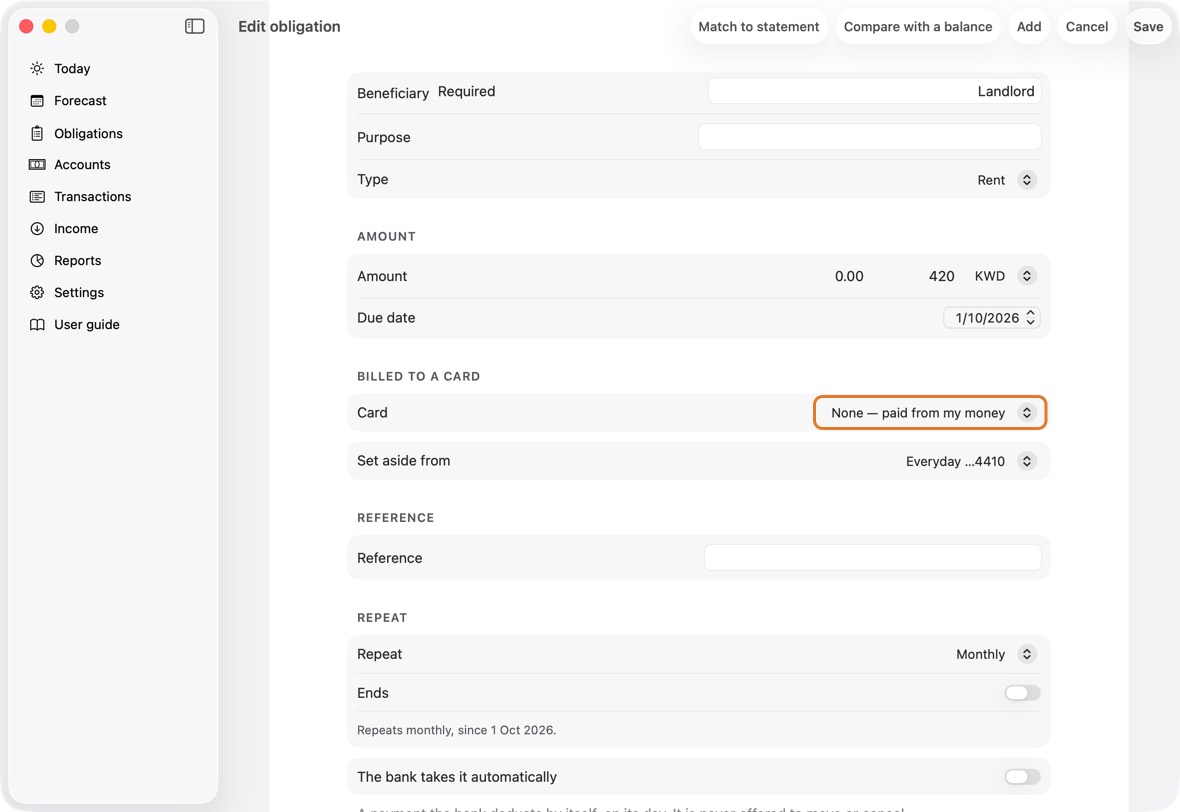Image resolution: width=1180 pixels, height=812 pixels.
Task: Click Match to statement button
Action: 759,26
